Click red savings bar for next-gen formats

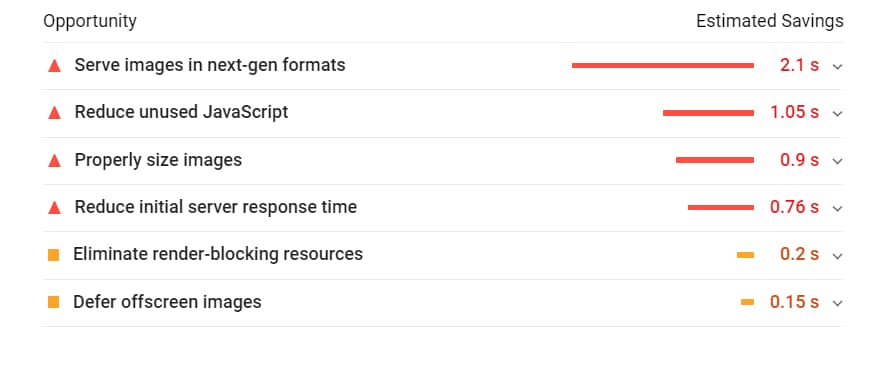[663, 66]
